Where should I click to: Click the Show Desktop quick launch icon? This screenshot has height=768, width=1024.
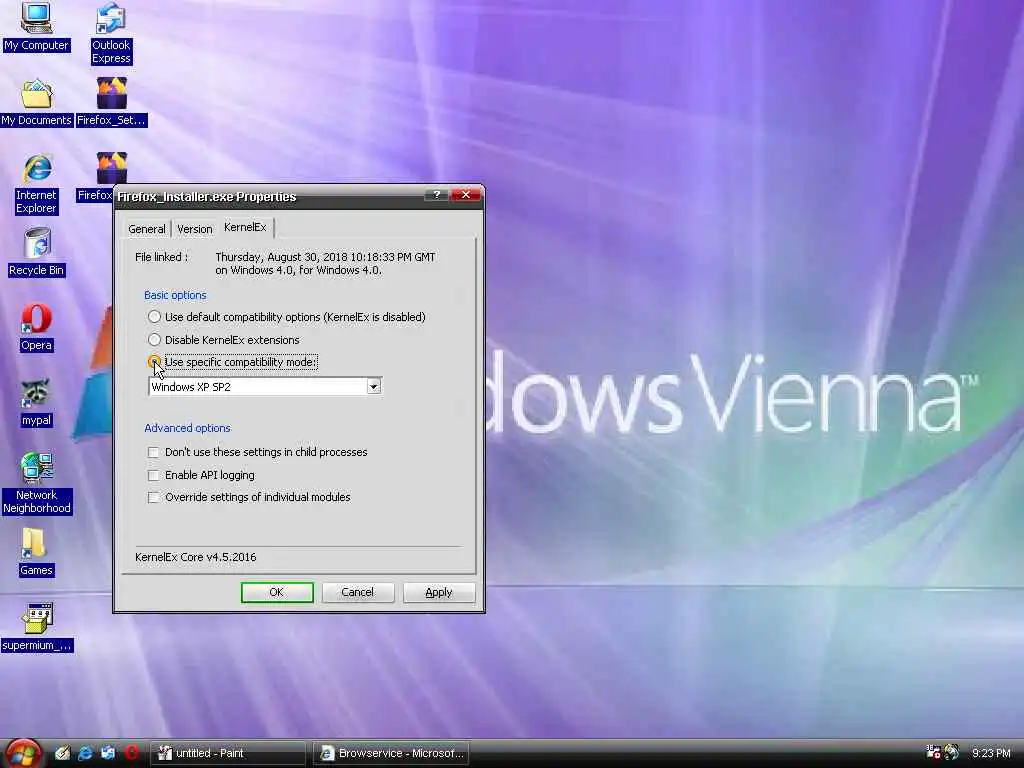click(x=62, y=753)
